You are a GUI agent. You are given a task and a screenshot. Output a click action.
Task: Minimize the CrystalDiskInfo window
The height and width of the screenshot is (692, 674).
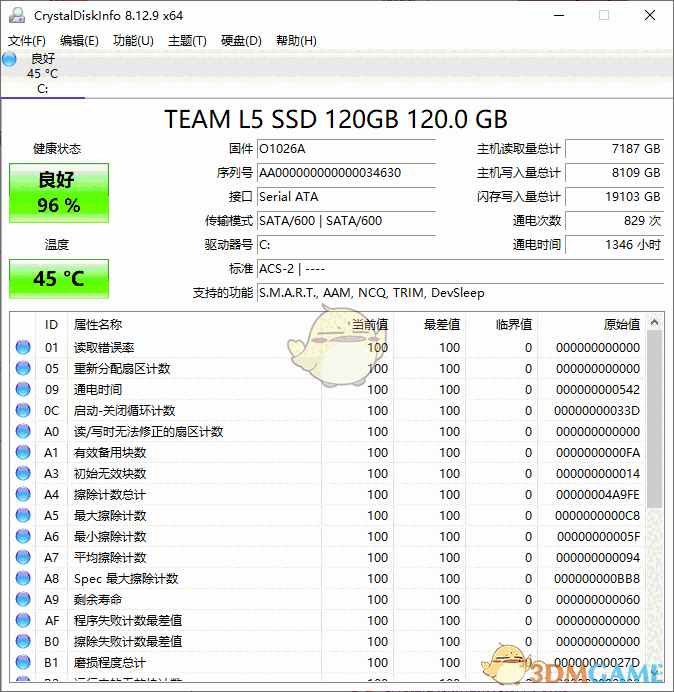click(x=559, y=15)
